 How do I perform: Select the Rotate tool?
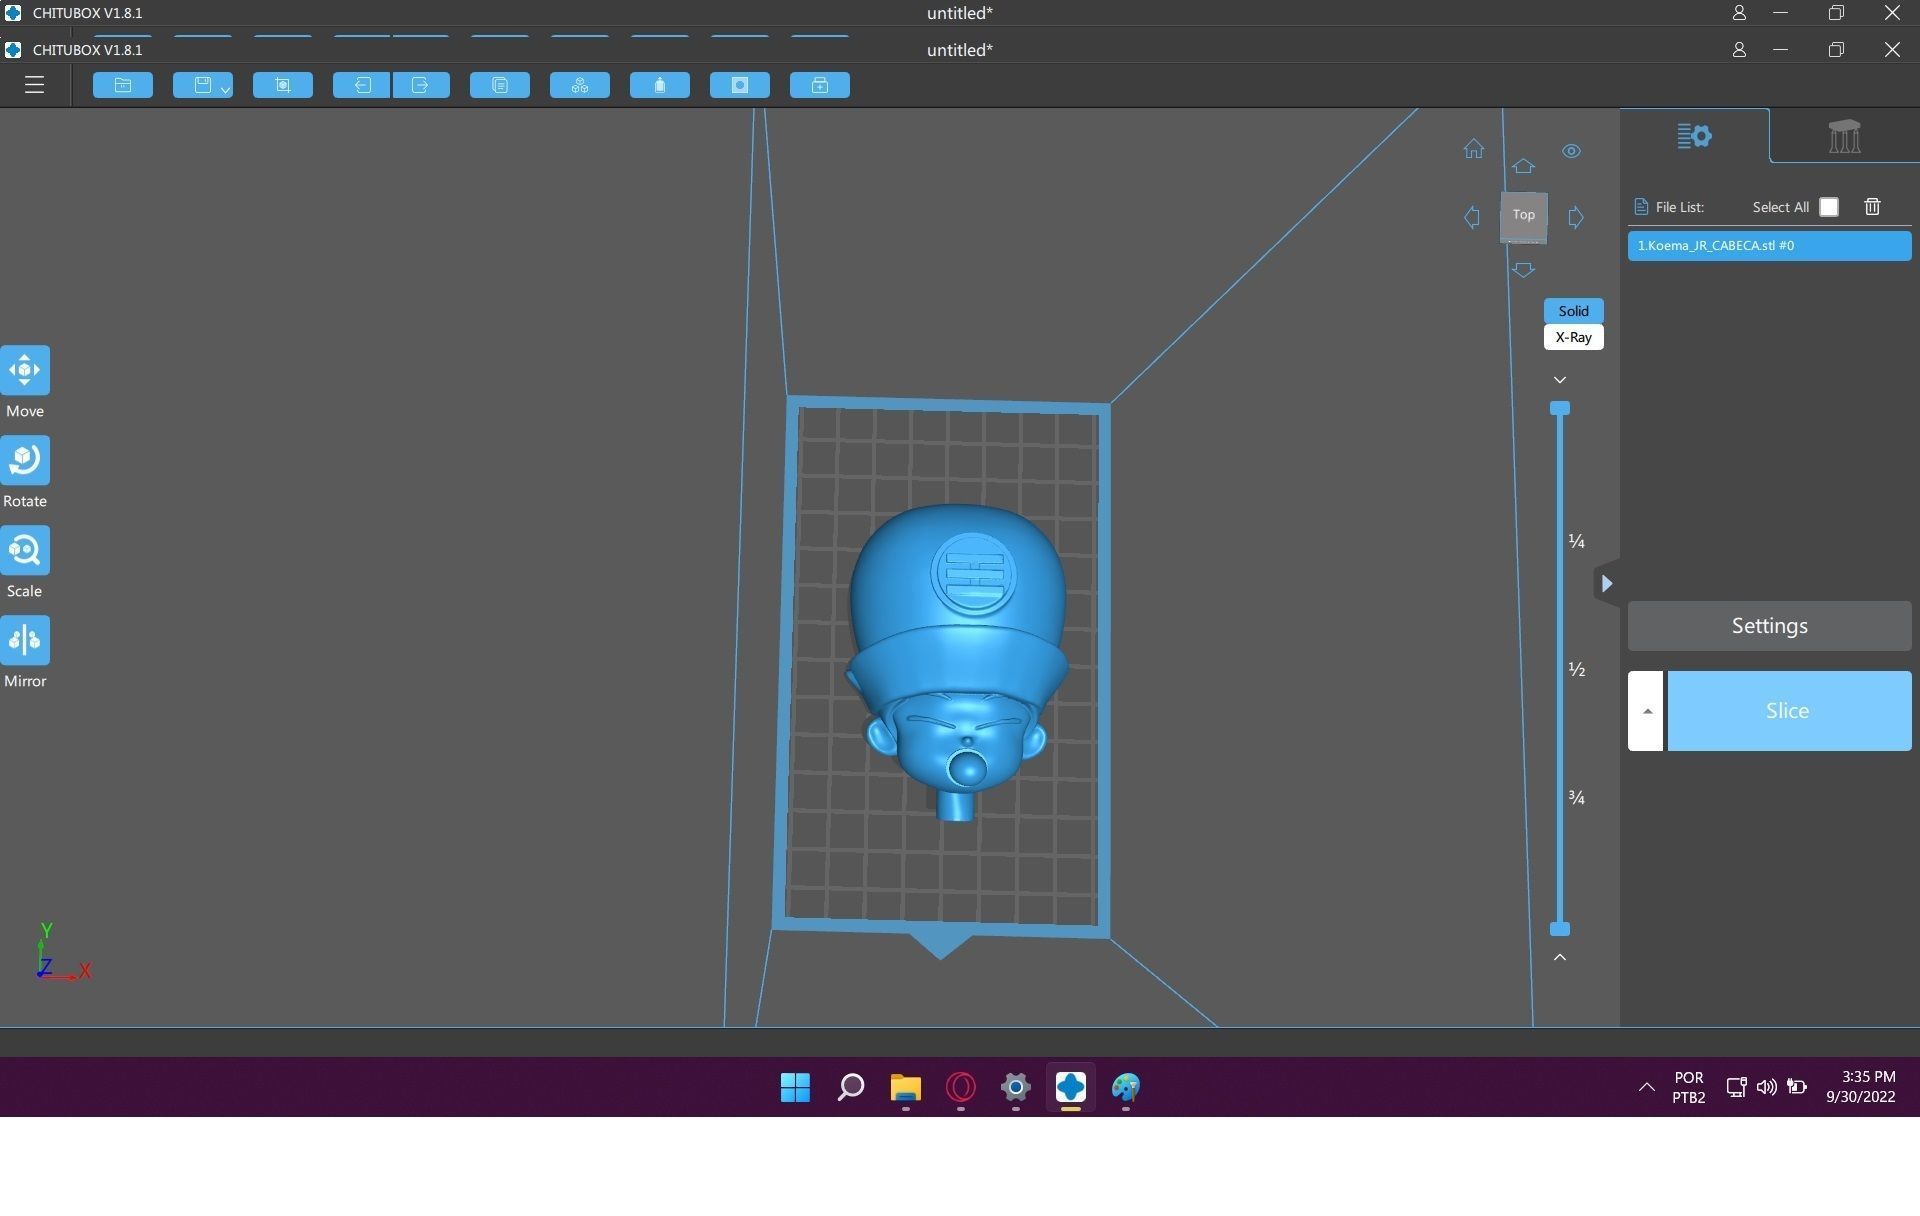(25, 461)
